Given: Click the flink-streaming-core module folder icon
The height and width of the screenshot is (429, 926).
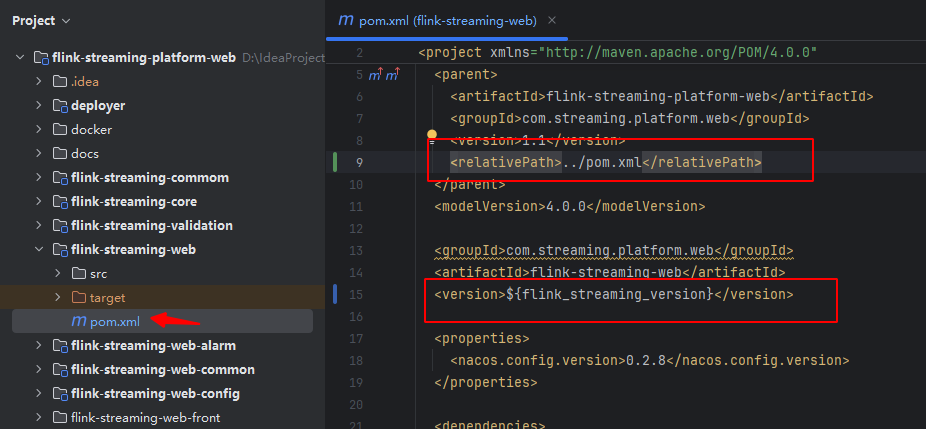Looking at the screenshot, I should pyautogui.click(x=60, y=202).
